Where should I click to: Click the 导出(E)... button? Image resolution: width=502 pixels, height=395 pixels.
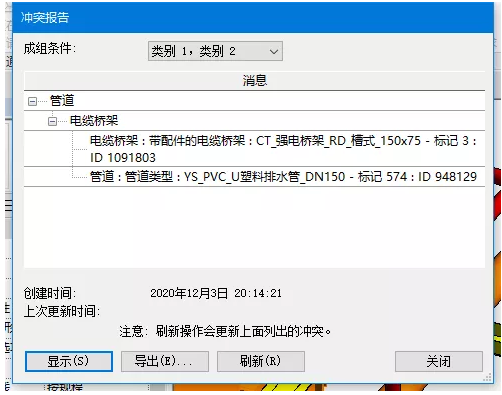coord(165,361)
